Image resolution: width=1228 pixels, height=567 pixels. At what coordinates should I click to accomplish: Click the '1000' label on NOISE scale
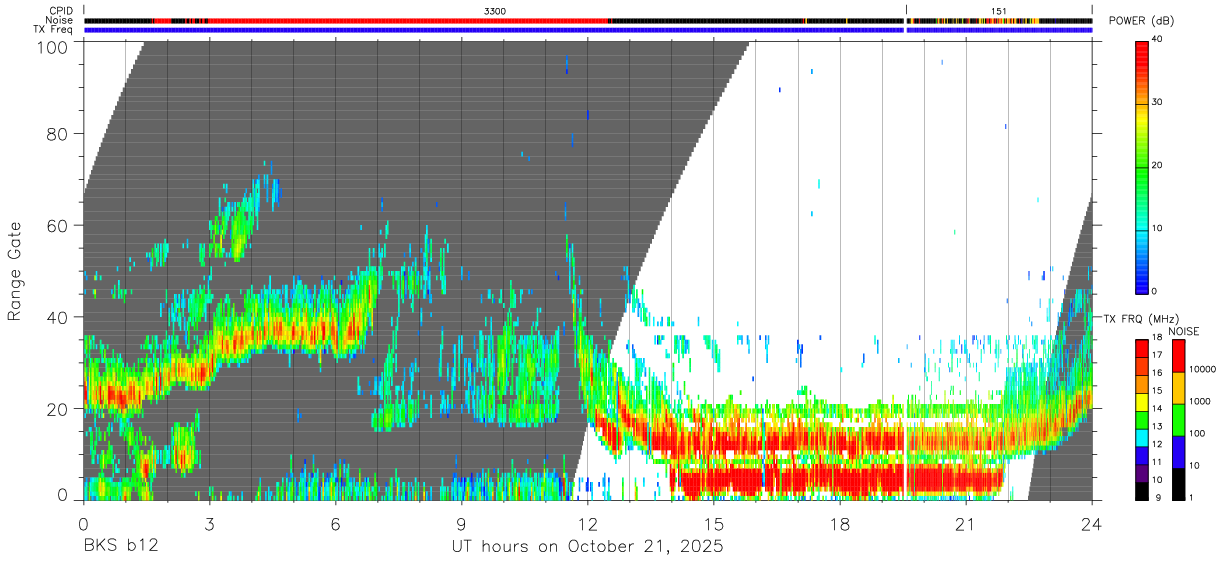pyautogui.click(x=1198, y=401)
